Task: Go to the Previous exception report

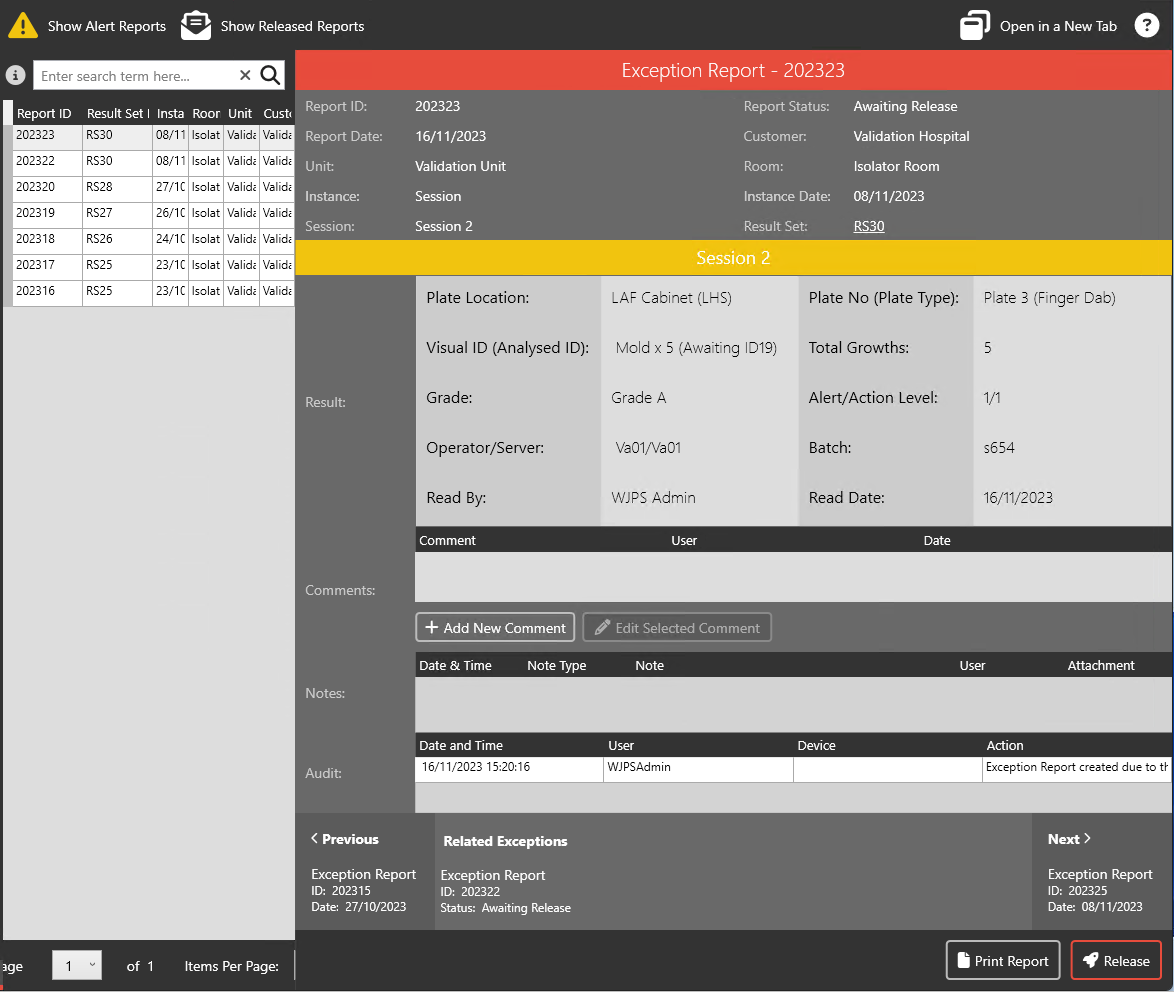Action: [345, 839]
